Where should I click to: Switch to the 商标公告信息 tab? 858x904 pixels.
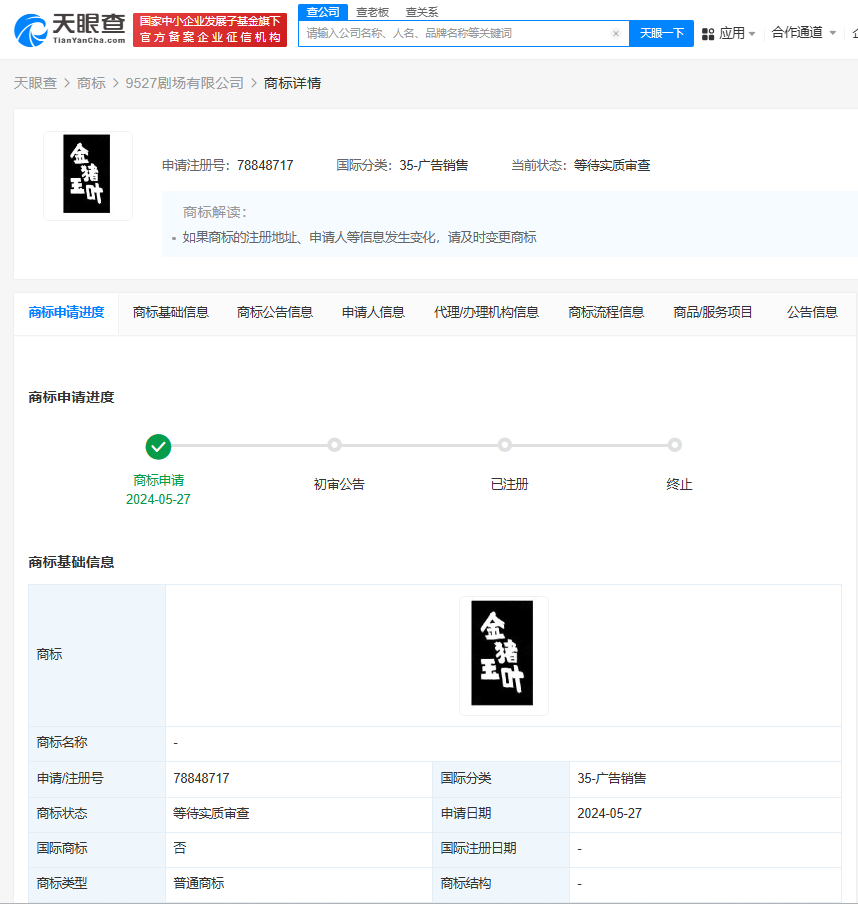274,311
